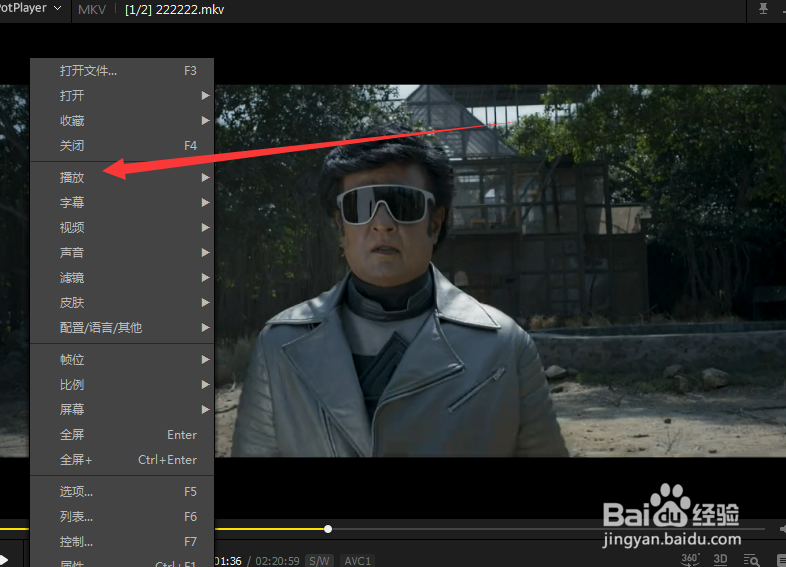Toggle the S/W decoder indicator
Viewport: 786px width, 567px height.
319,560
